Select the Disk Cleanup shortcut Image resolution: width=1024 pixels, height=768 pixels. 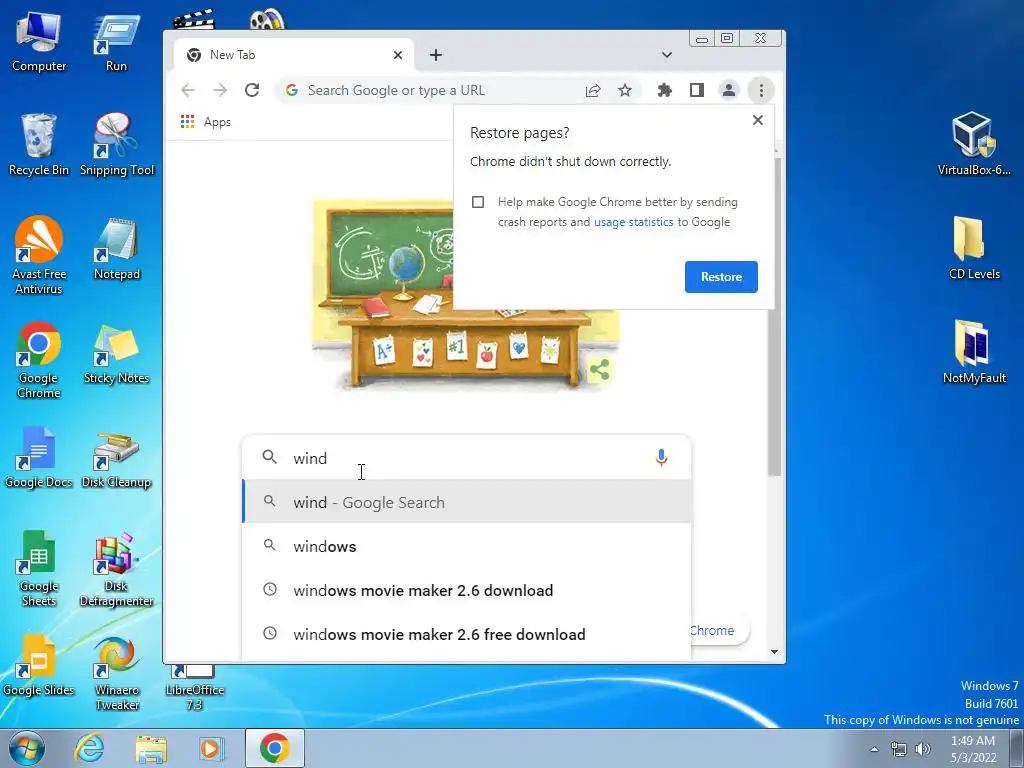coord(116,458)
